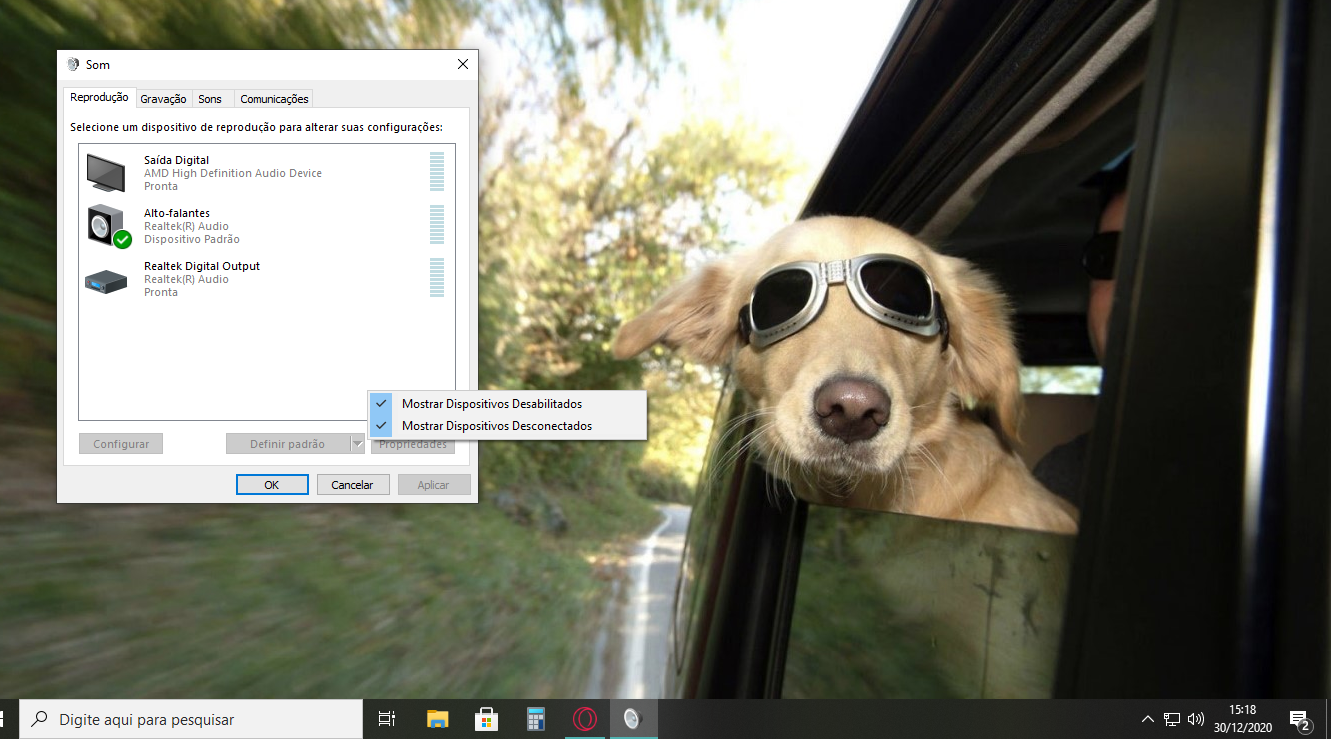Select the Alto-falantes speaker icon

tap(106, 225)
